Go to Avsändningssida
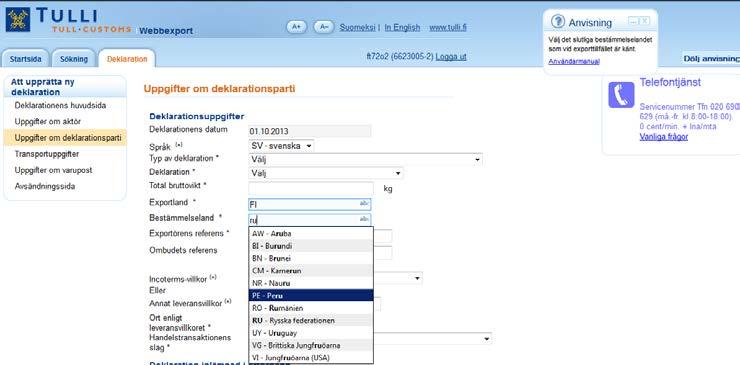Image resolution: width=740 pixels, height=365 pixels. [x=45, y=186]
